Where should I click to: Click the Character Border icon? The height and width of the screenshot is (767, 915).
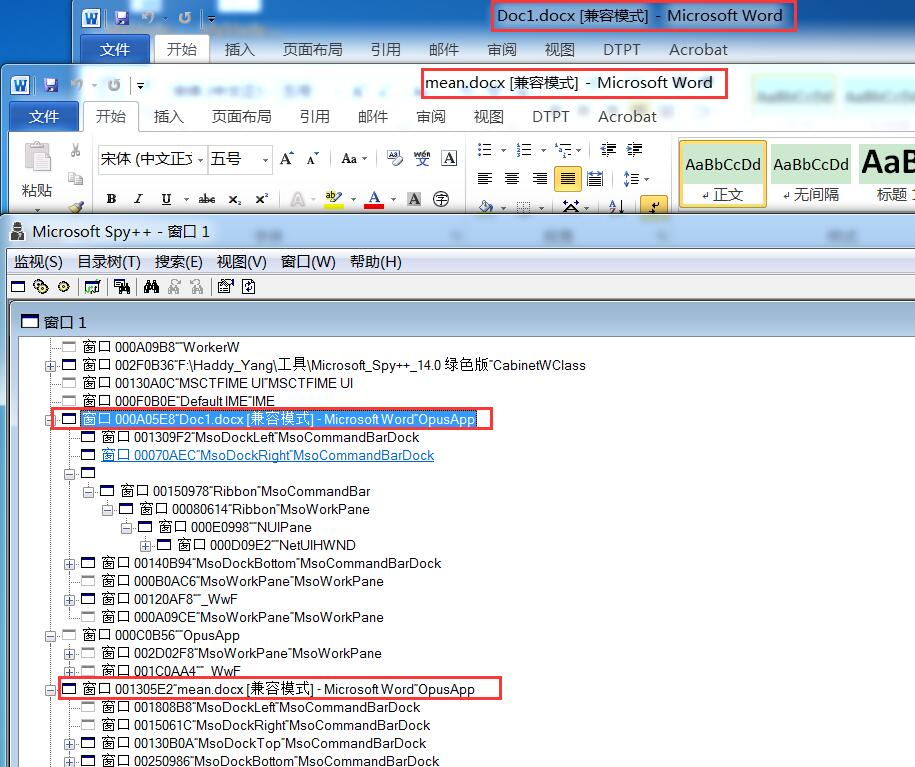[449, 158]
